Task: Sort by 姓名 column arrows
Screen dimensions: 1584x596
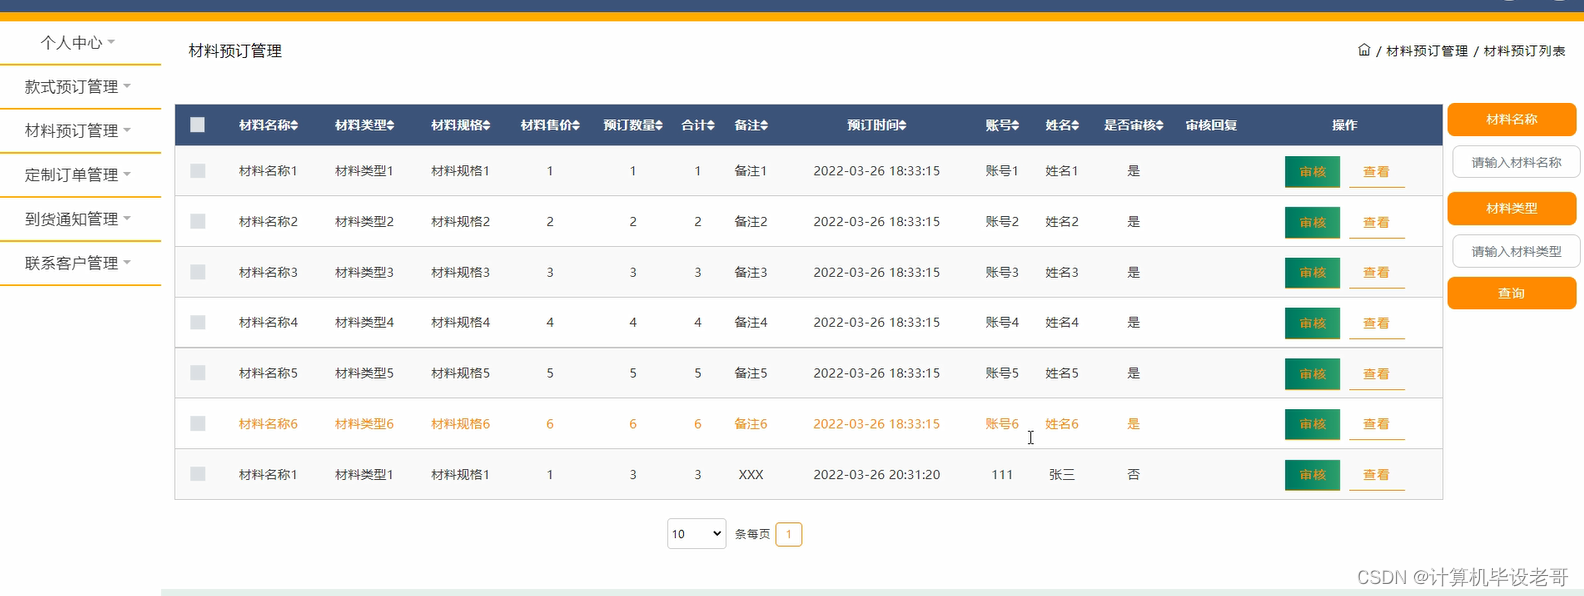Action: point(1076,126)
